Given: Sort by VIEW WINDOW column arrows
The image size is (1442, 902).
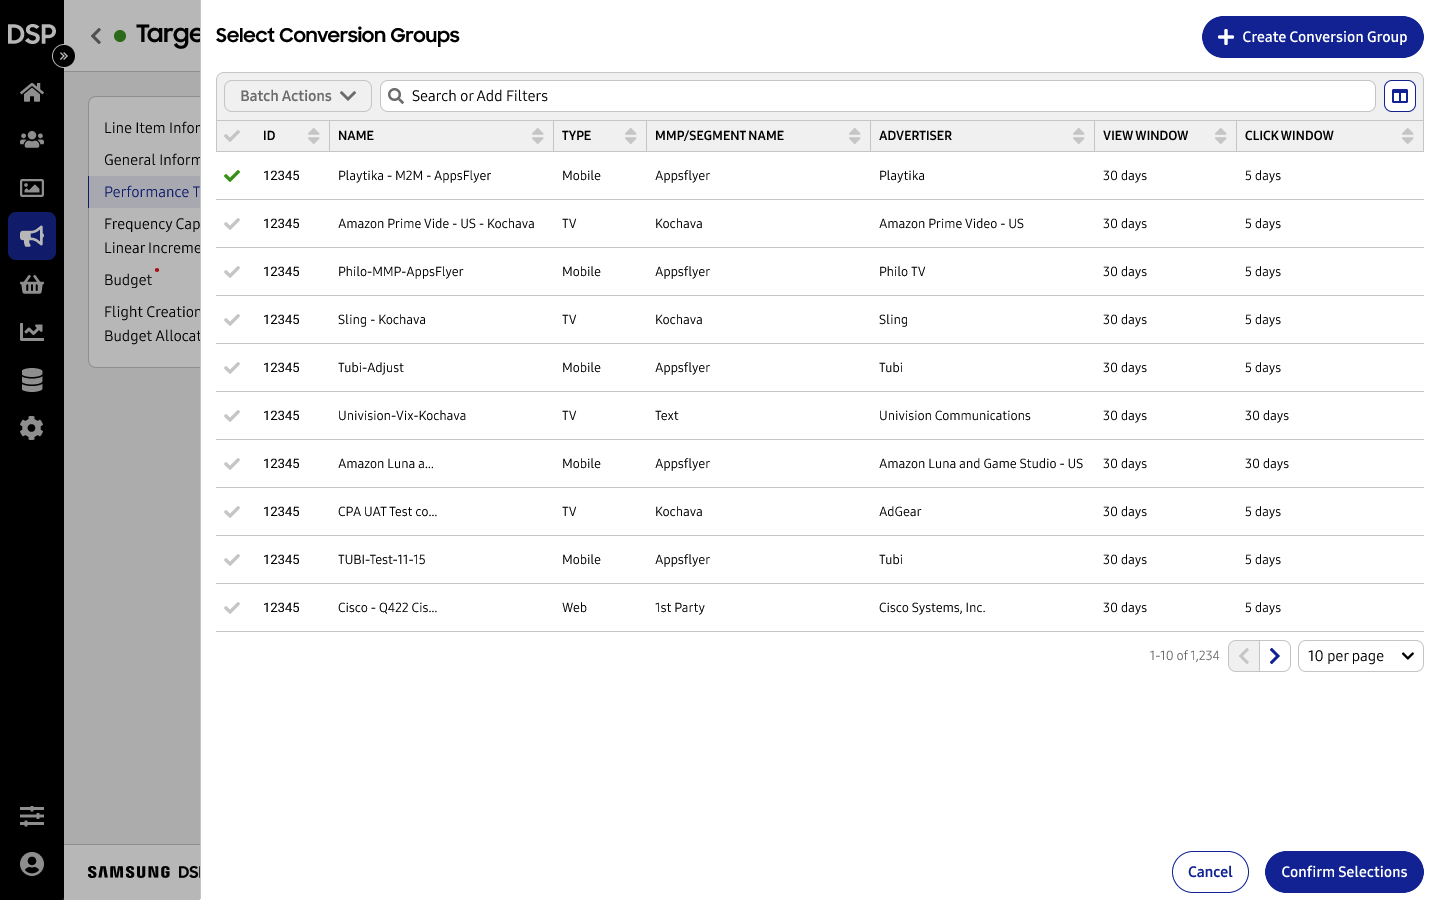Looking at the screenshot, I should 1221,136.
